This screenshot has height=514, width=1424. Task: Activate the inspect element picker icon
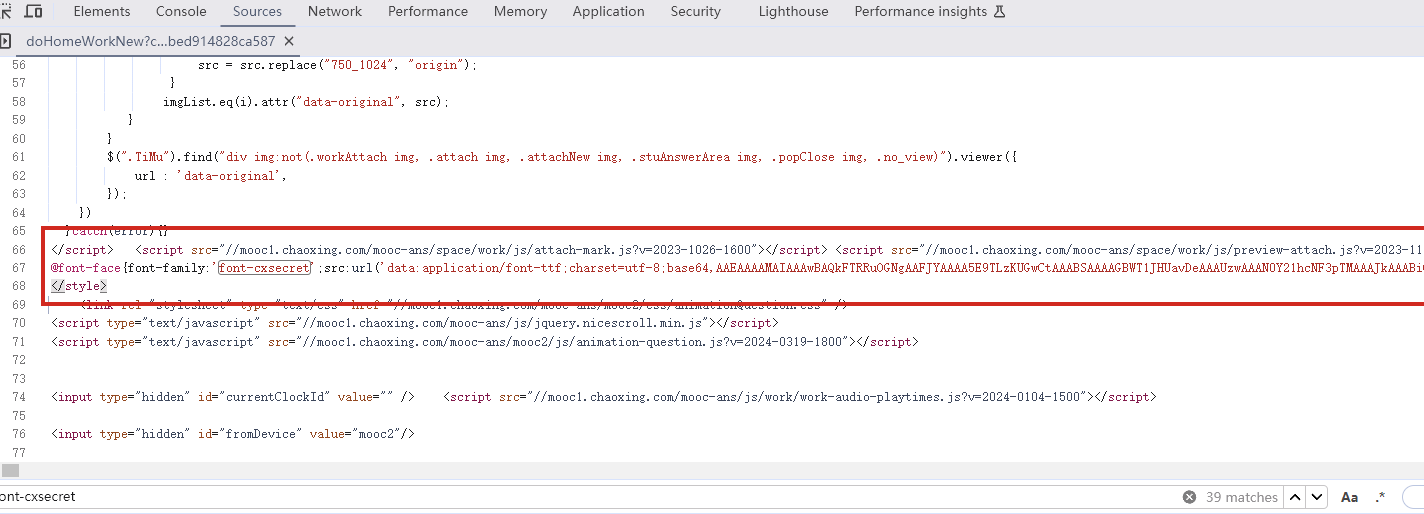tap(5, 12)
